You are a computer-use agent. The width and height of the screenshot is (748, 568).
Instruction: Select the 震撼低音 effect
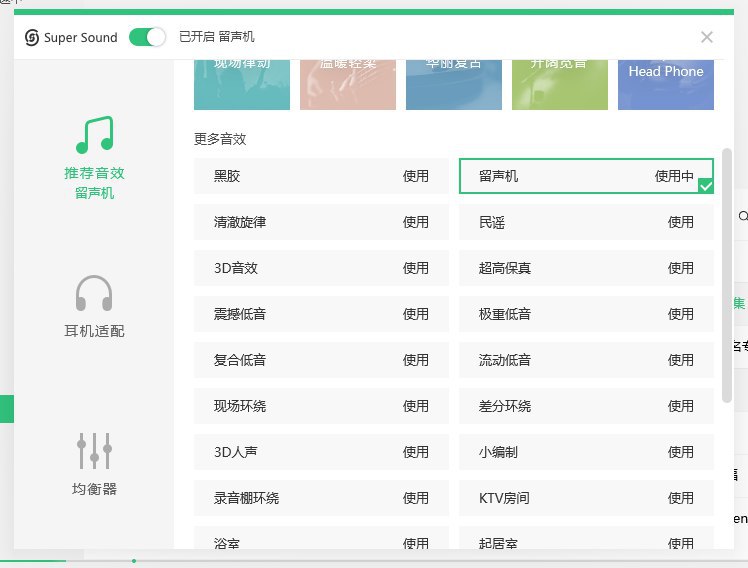(x=415, y=314)
